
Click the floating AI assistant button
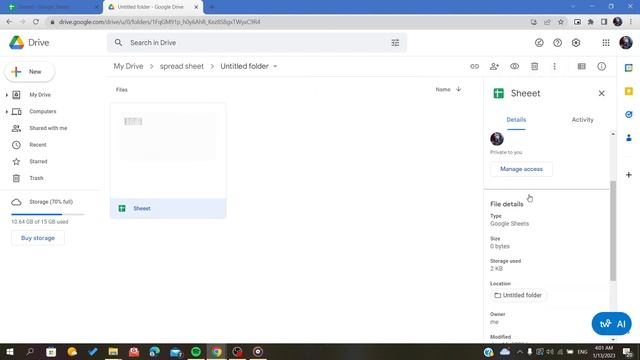(x=611, y=324)
